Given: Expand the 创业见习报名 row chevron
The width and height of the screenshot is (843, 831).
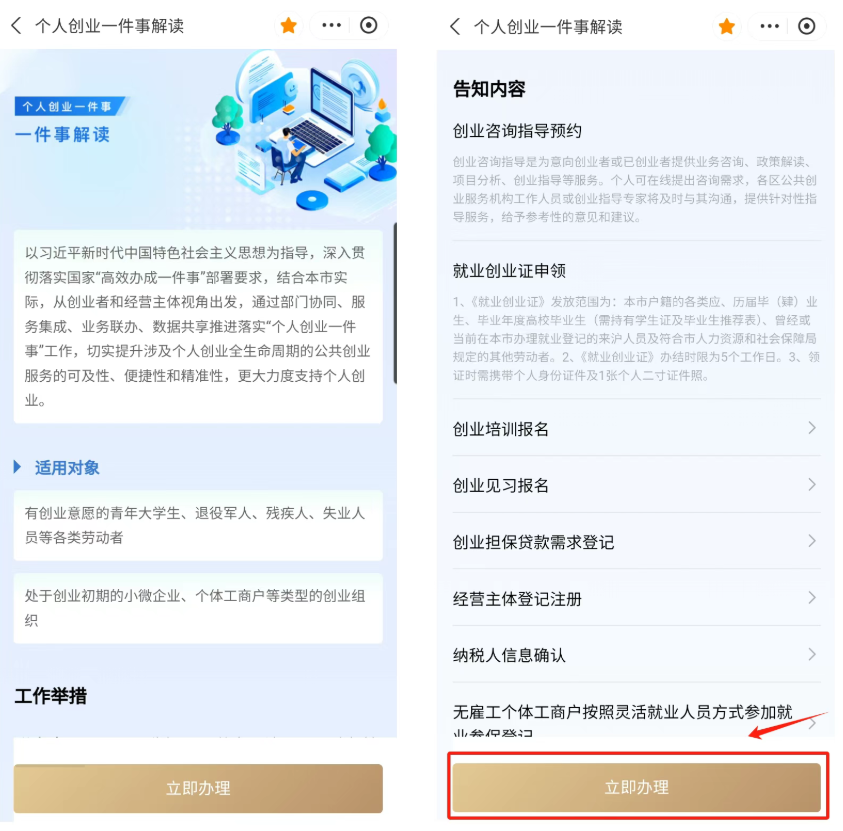Looking at the screenshot, I should pyautogui.click(x=812, y=485).
